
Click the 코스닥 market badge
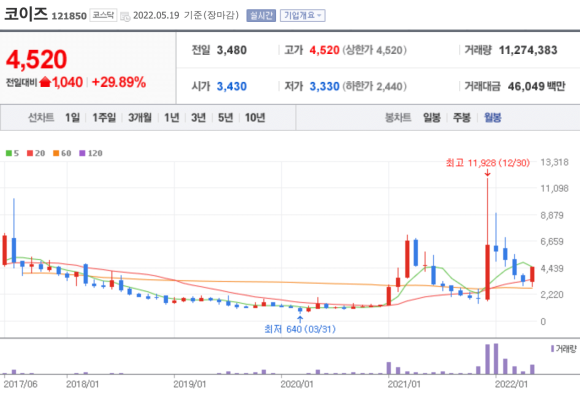coord(103,15)
